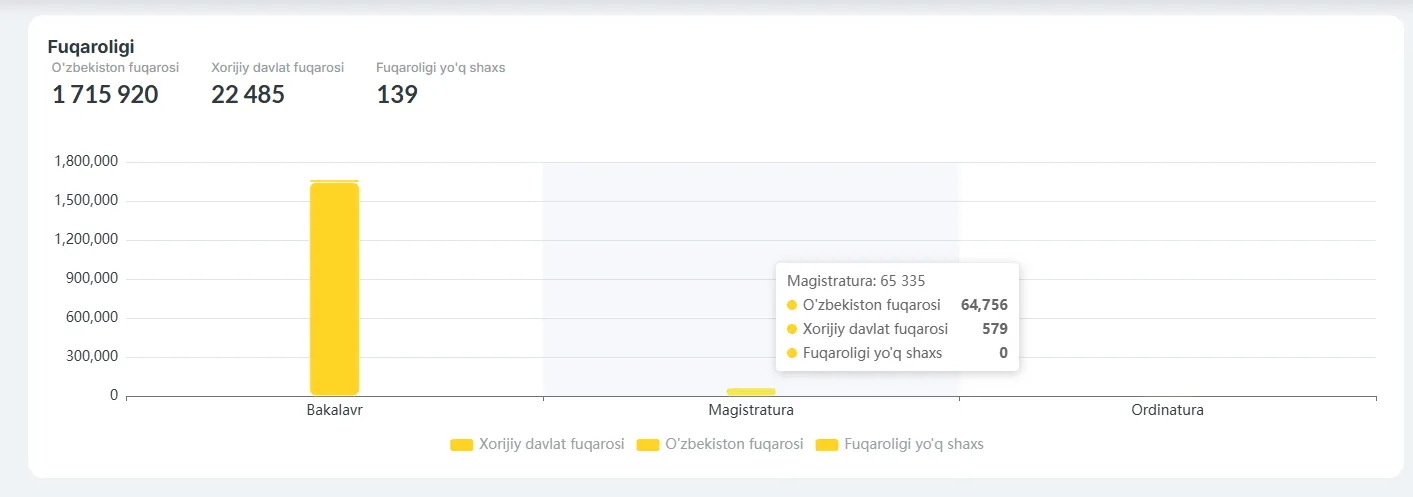Hide O'zbekiston fuqarosi series via legend text
This screenshot has width=1413, height=497.
point(734,444)
